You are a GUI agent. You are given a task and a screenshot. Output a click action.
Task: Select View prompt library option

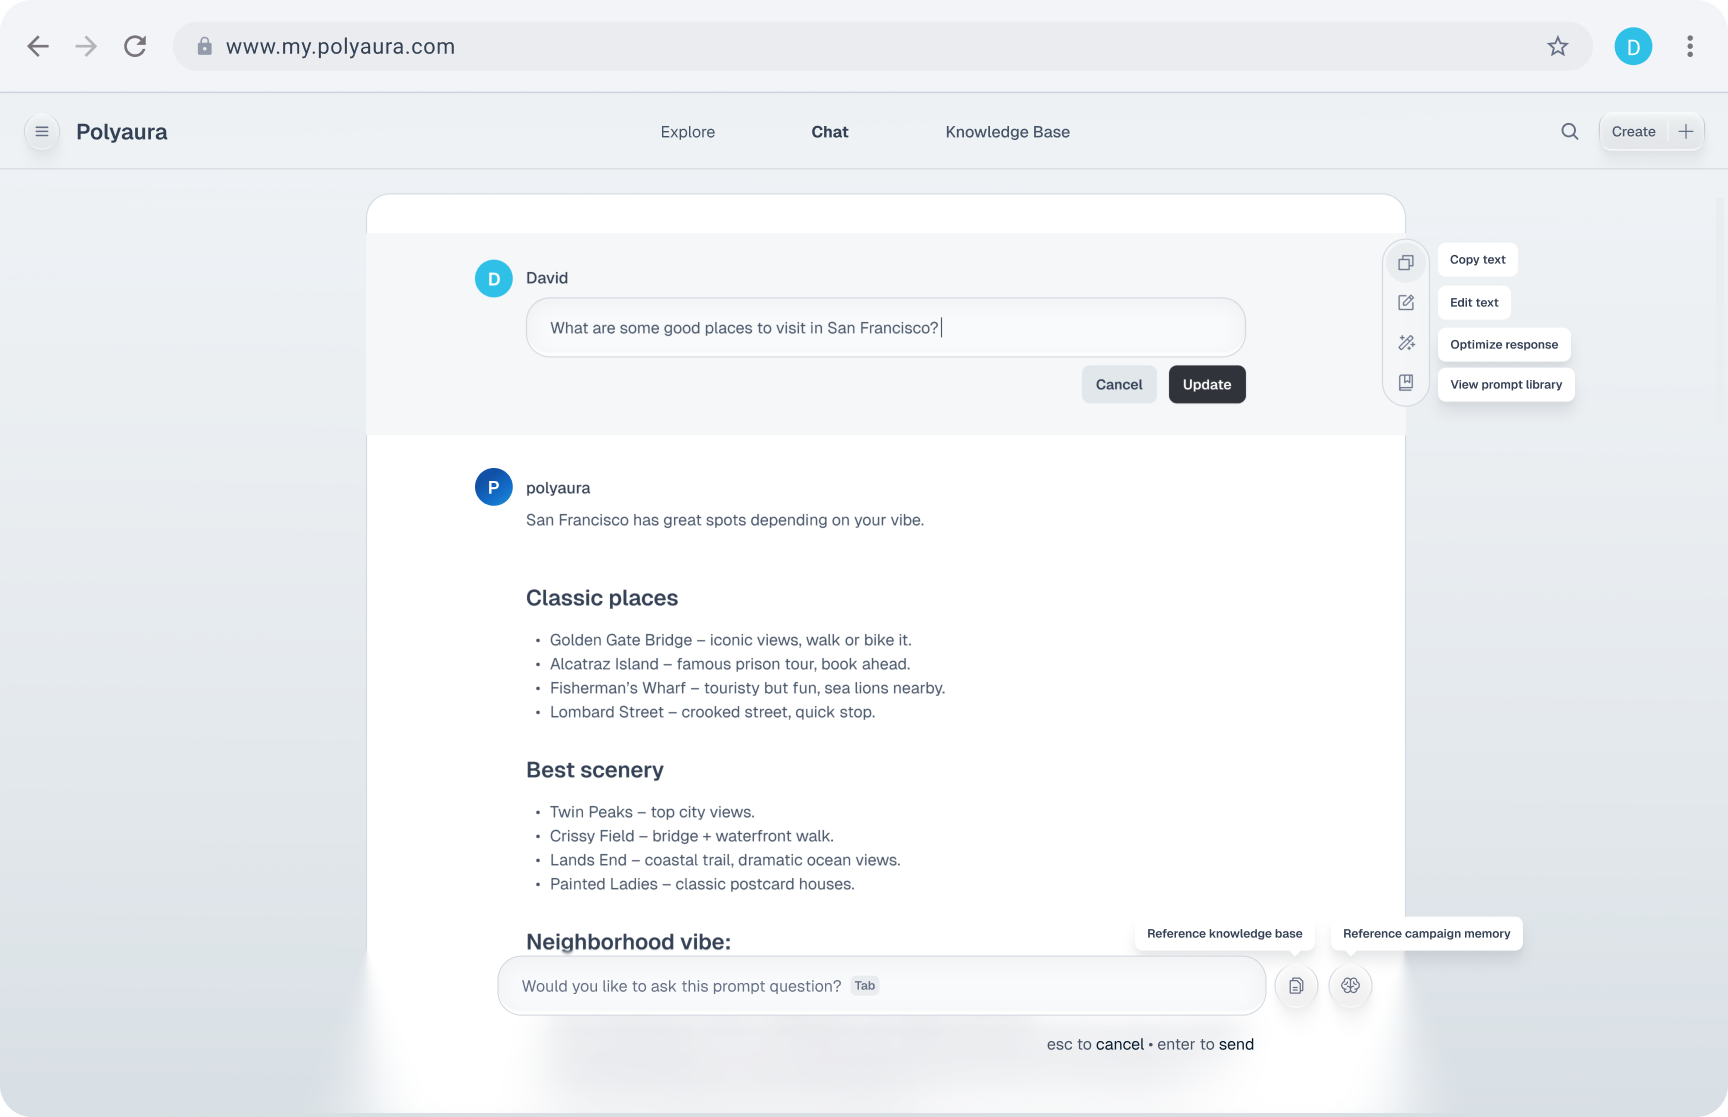(x=1506, y=385)
